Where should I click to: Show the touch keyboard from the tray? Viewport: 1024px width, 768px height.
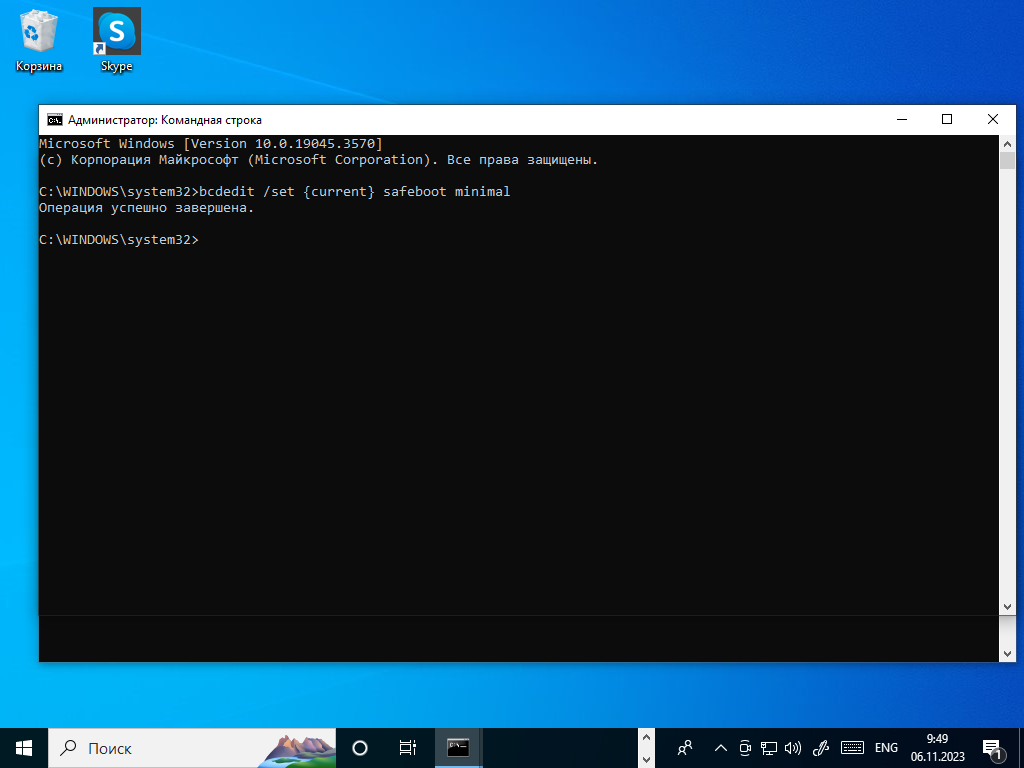point(852,748)
